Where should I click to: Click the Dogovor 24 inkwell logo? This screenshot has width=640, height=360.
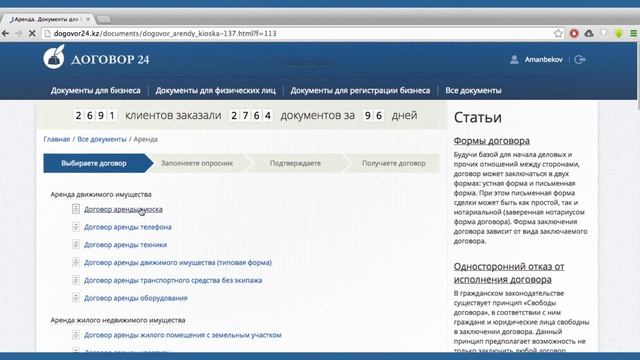point(54,57)
